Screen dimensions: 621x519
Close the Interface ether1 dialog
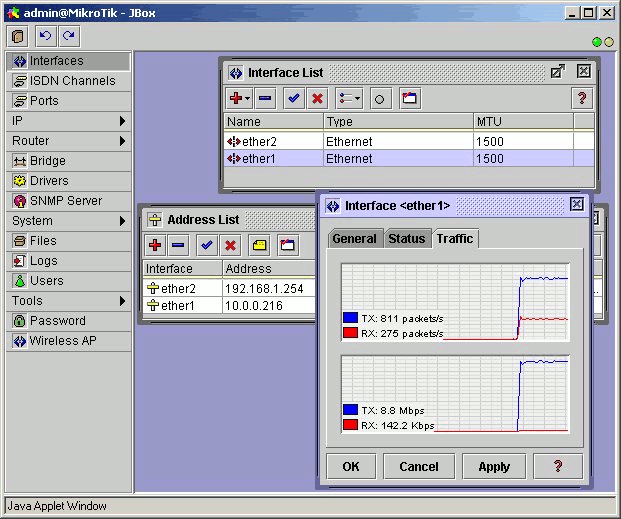point(577,204)
